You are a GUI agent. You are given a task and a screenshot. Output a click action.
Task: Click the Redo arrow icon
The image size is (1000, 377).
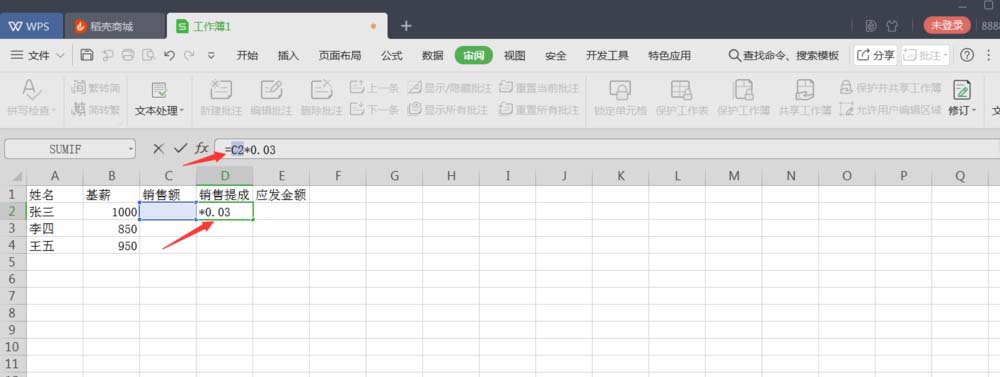click(189, 55)
